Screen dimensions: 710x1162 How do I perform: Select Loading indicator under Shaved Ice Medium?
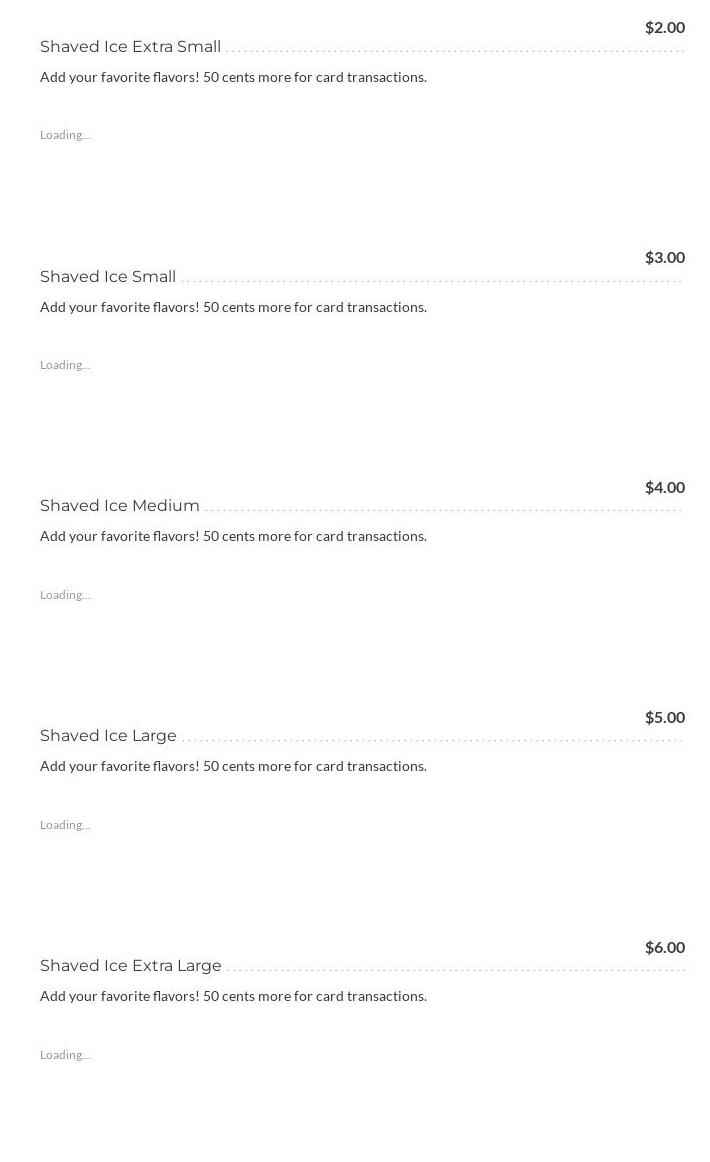(x=65, y=595)
